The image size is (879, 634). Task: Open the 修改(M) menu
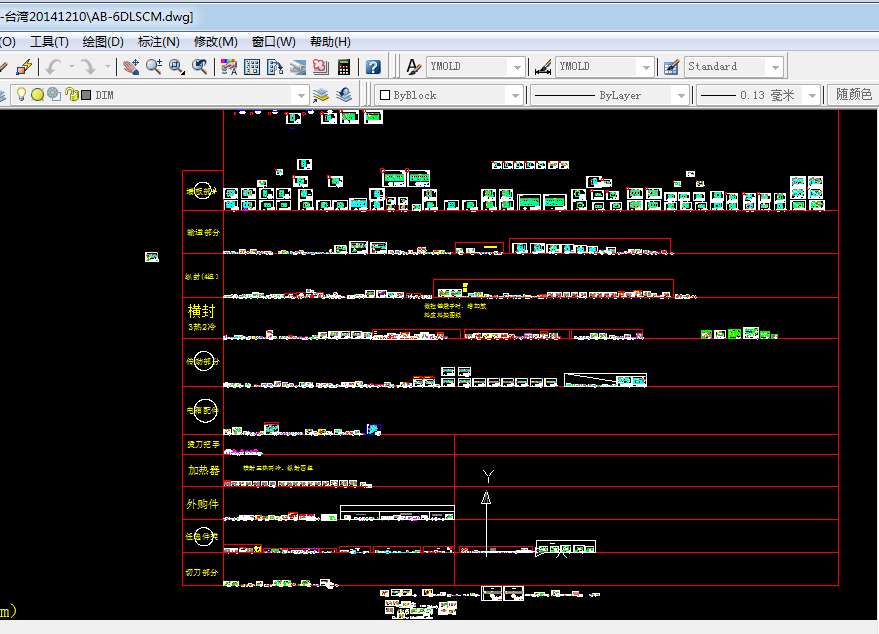(x=215, y=41)
